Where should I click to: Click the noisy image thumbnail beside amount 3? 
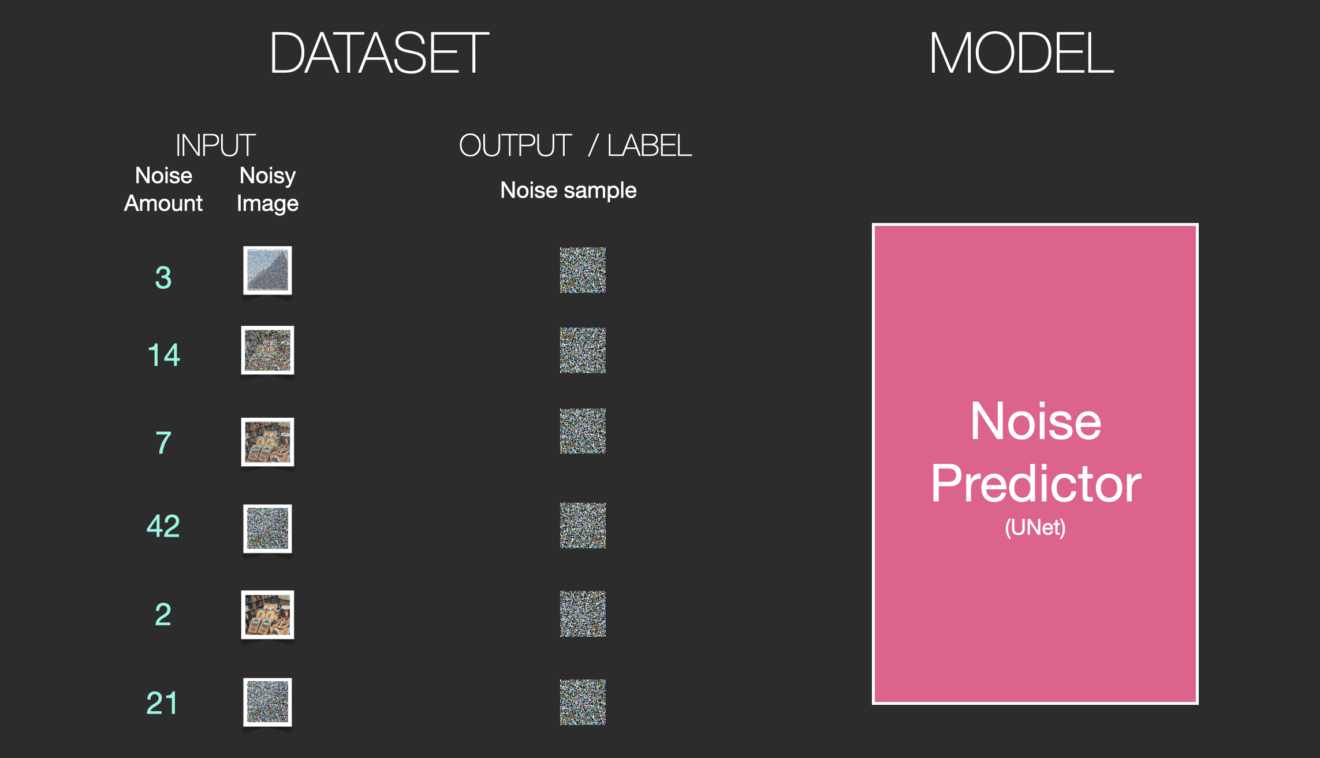click(x=267, y=270)
